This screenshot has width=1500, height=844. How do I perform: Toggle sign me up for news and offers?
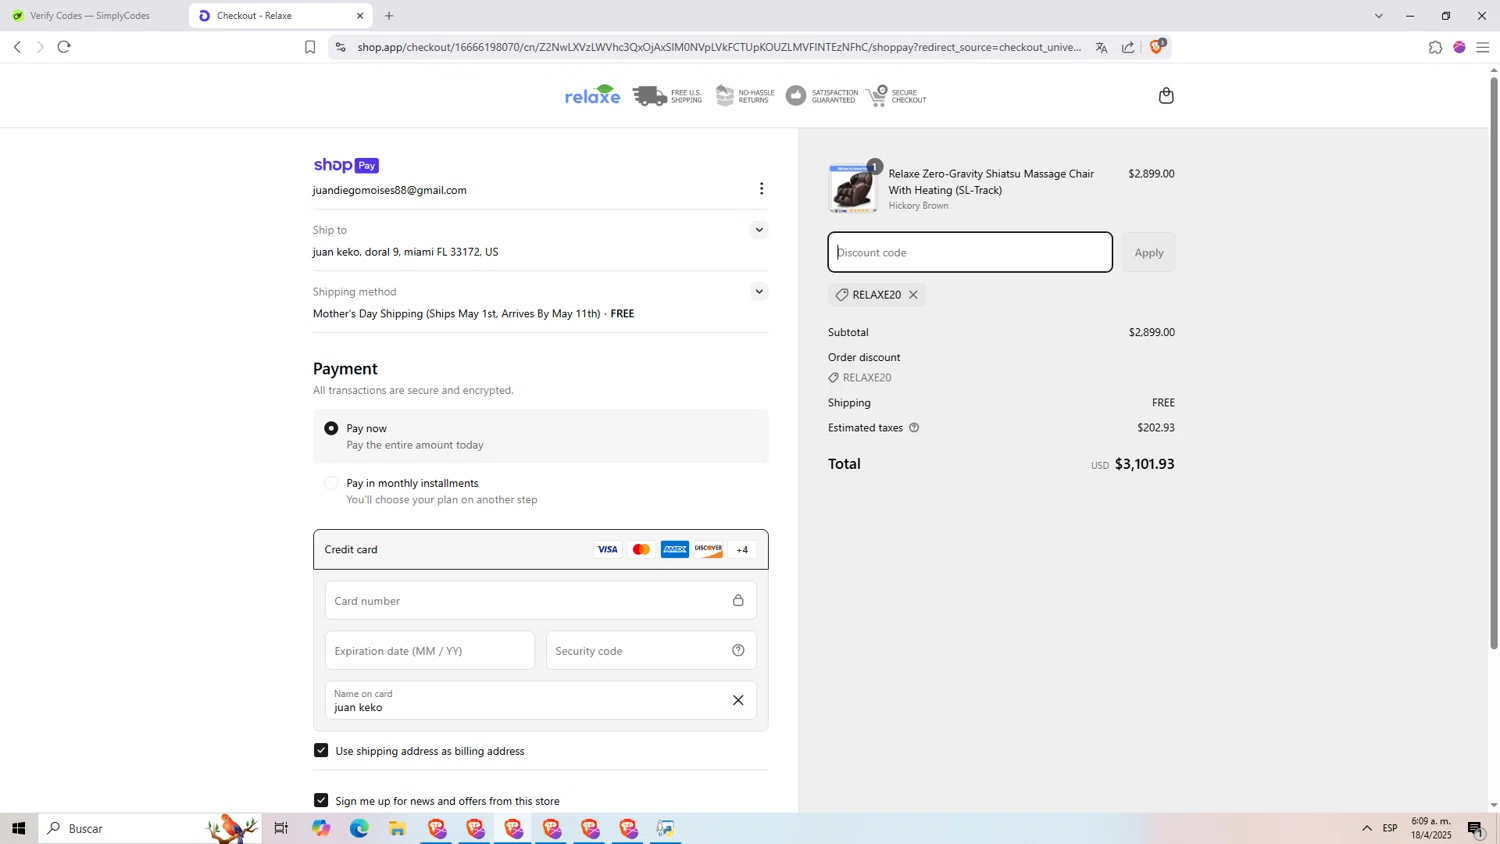321,800
